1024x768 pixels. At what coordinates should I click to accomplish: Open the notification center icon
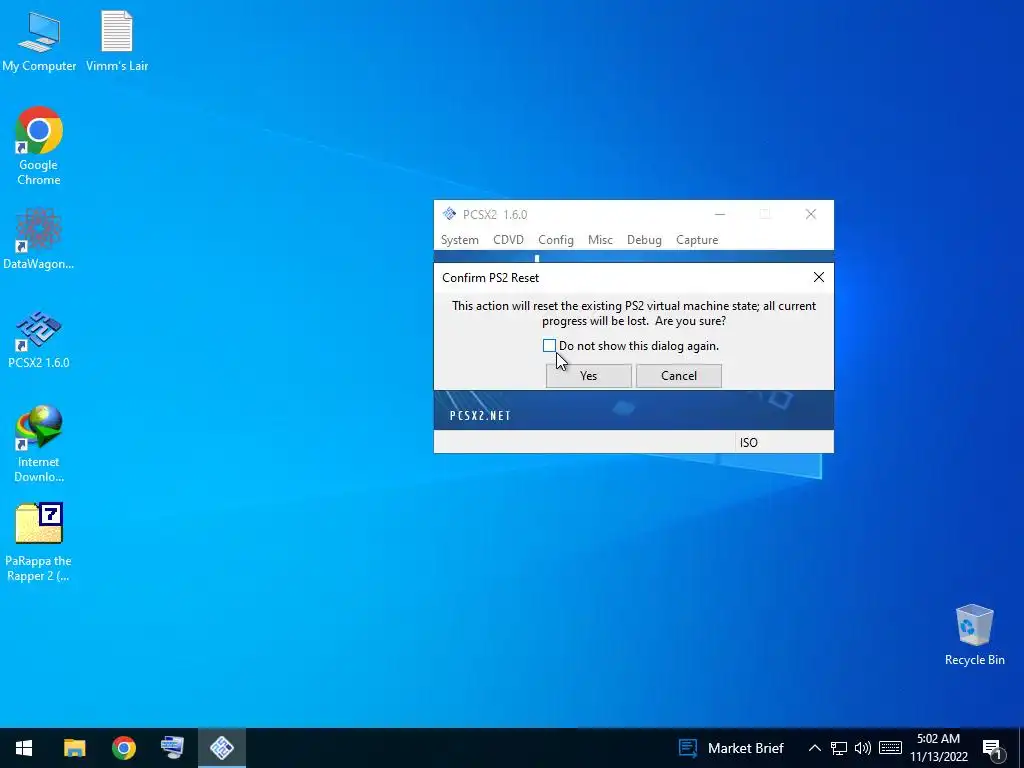point(992,749)
